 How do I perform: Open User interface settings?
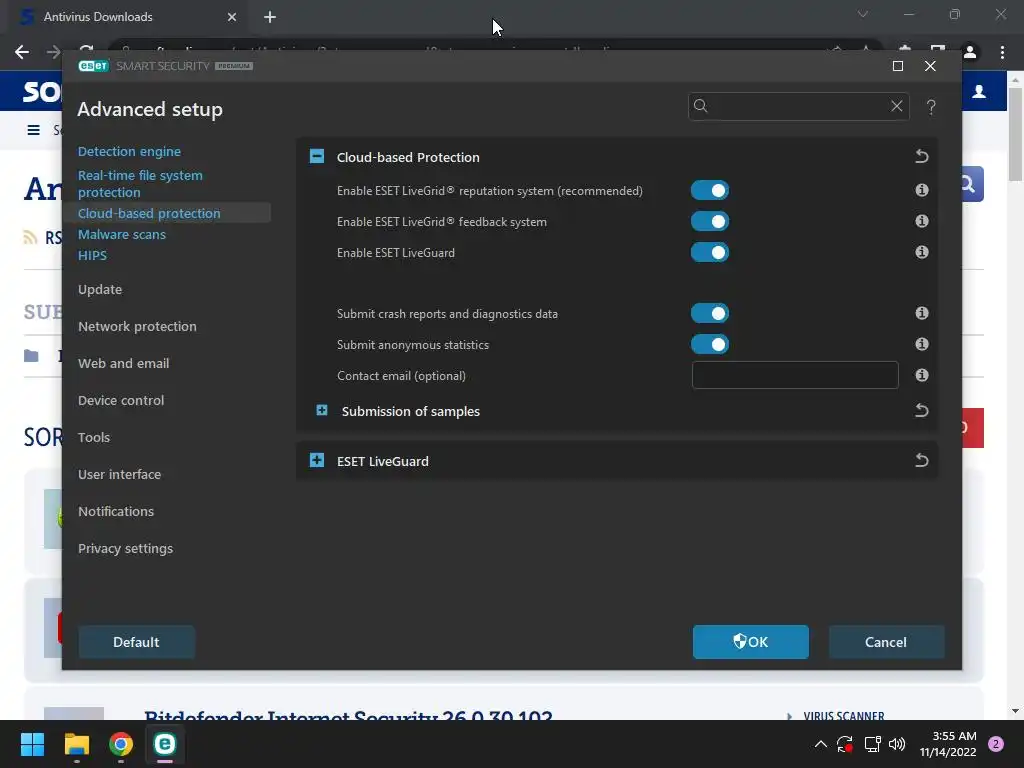point(120,475)
